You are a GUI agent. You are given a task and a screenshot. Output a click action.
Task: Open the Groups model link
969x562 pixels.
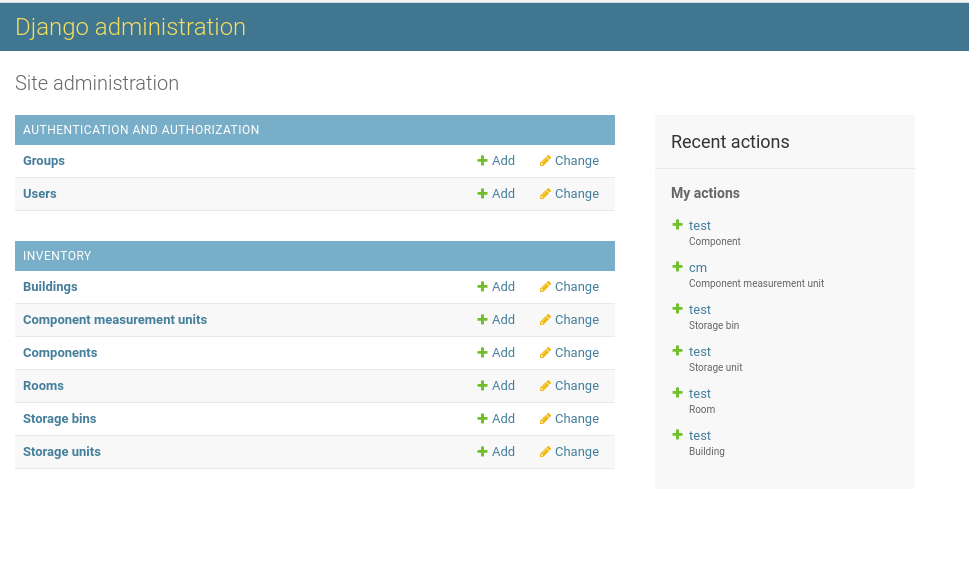point(44,161)
